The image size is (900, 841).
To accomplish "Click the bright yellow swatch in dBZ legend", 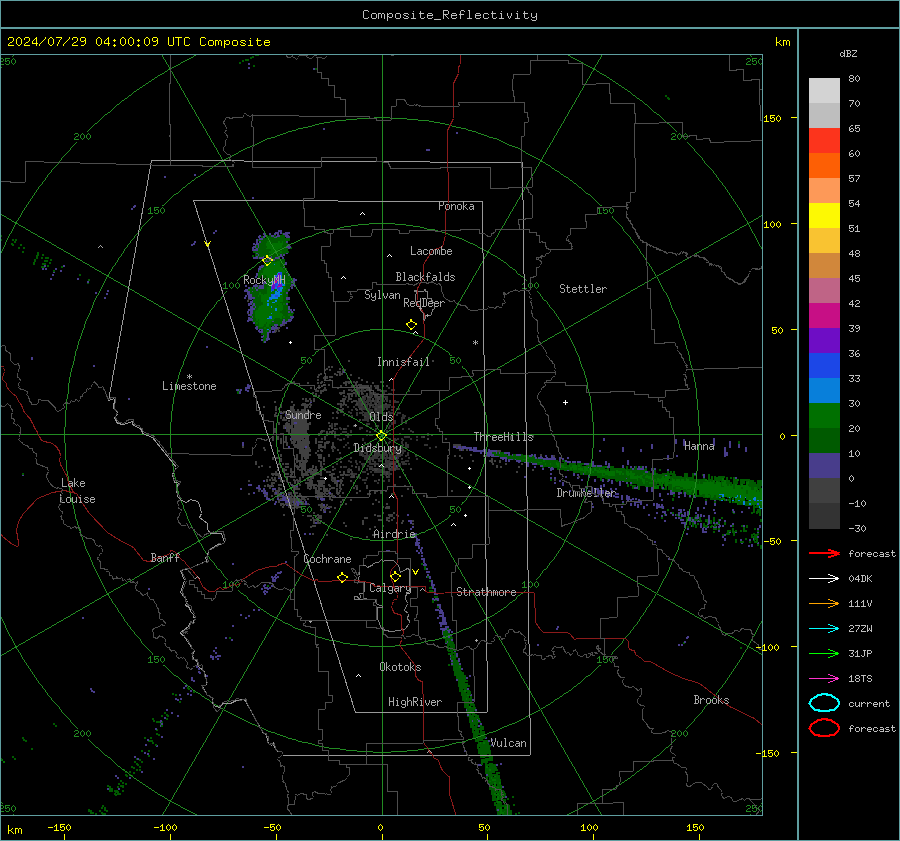I will point(824,215).
